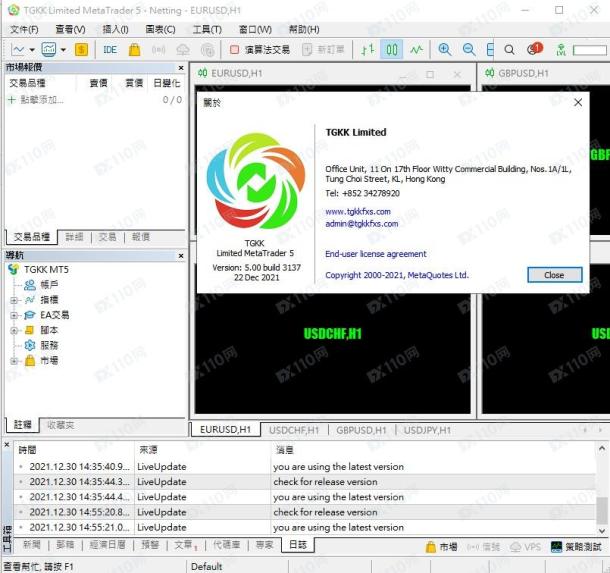Click the Close button in About dialog
The height and width of the screenshot is (573, 610).
(x=554, y=275)
